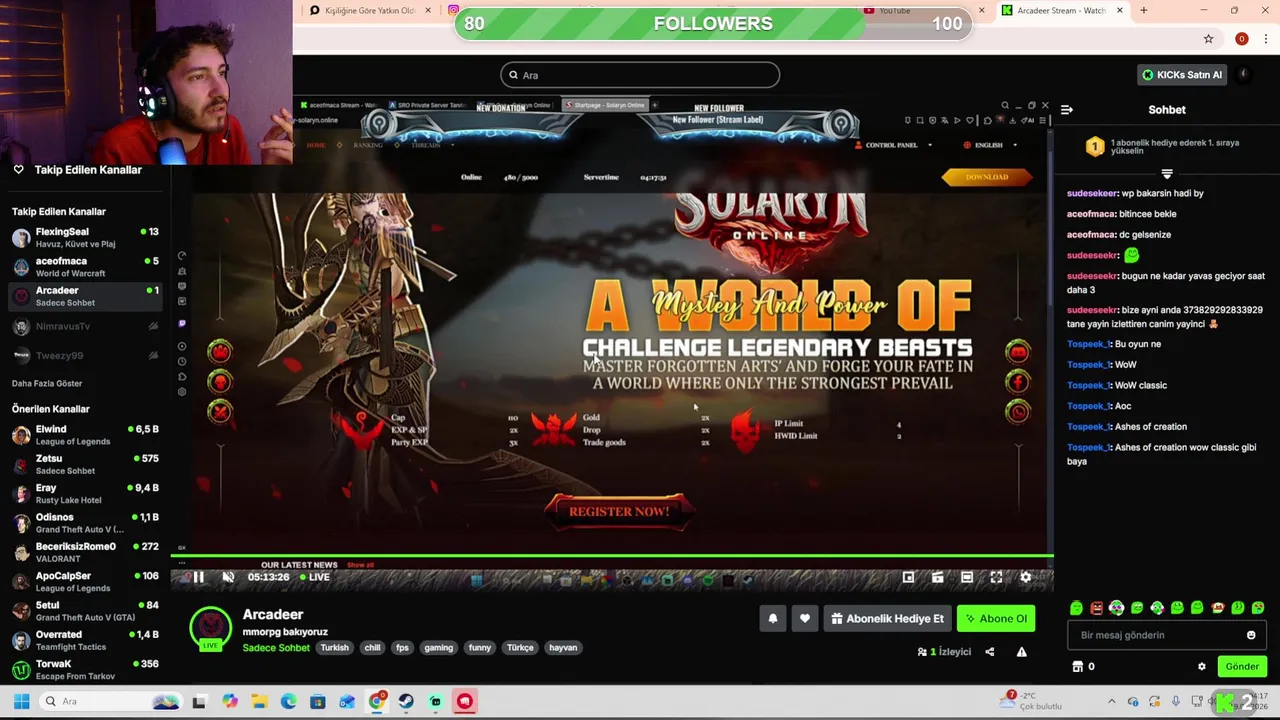Open player settings gear
1280x720 pixels.
click(1025, 577)
